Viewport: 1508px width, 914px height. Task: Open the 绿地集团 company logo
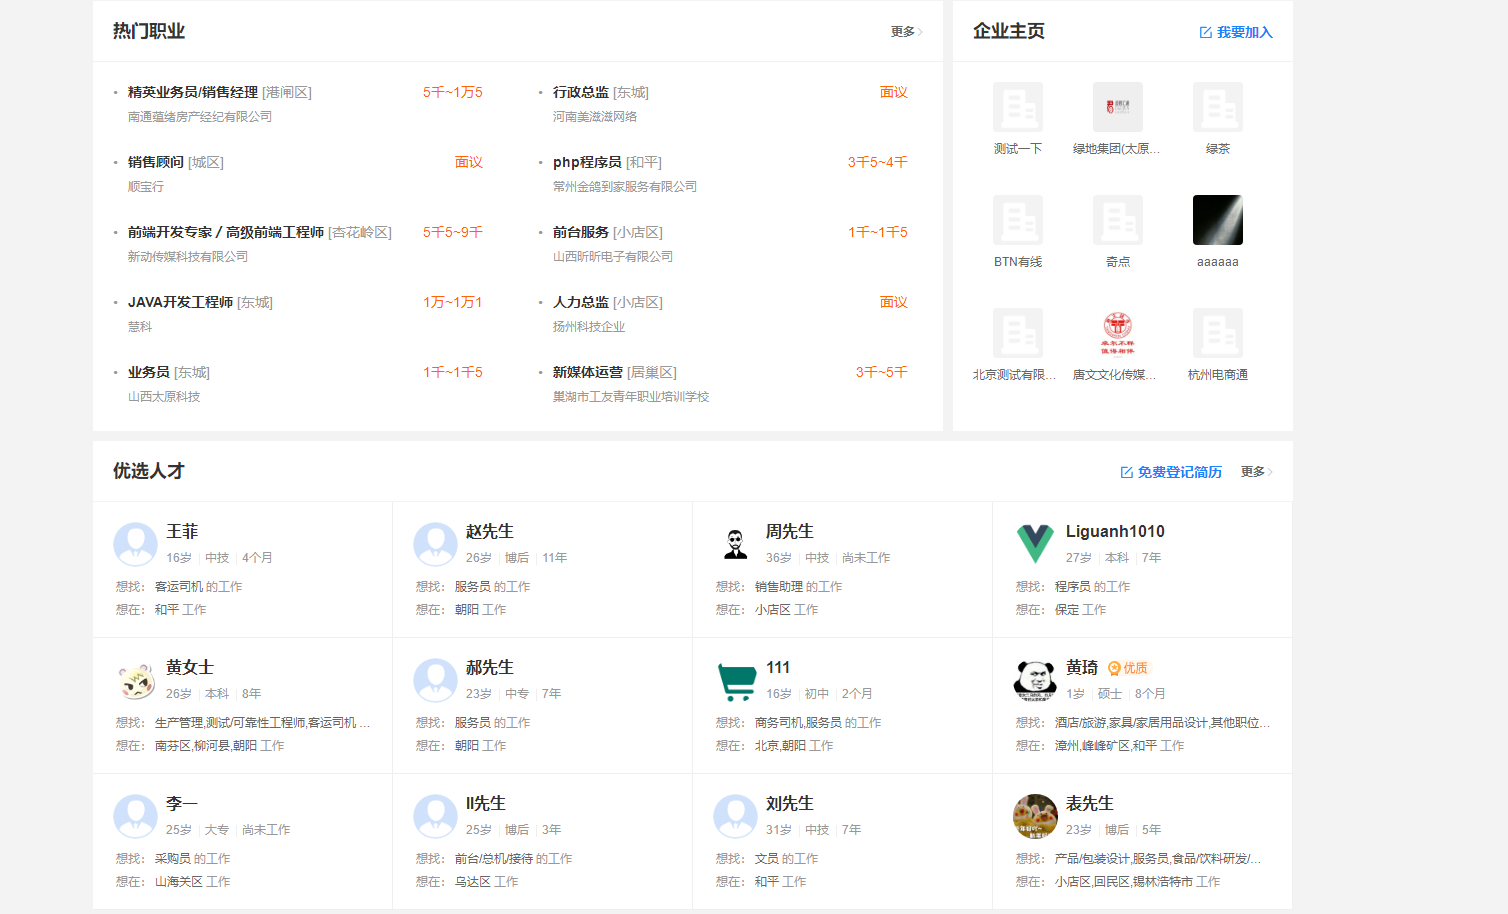pos(1118,107)
